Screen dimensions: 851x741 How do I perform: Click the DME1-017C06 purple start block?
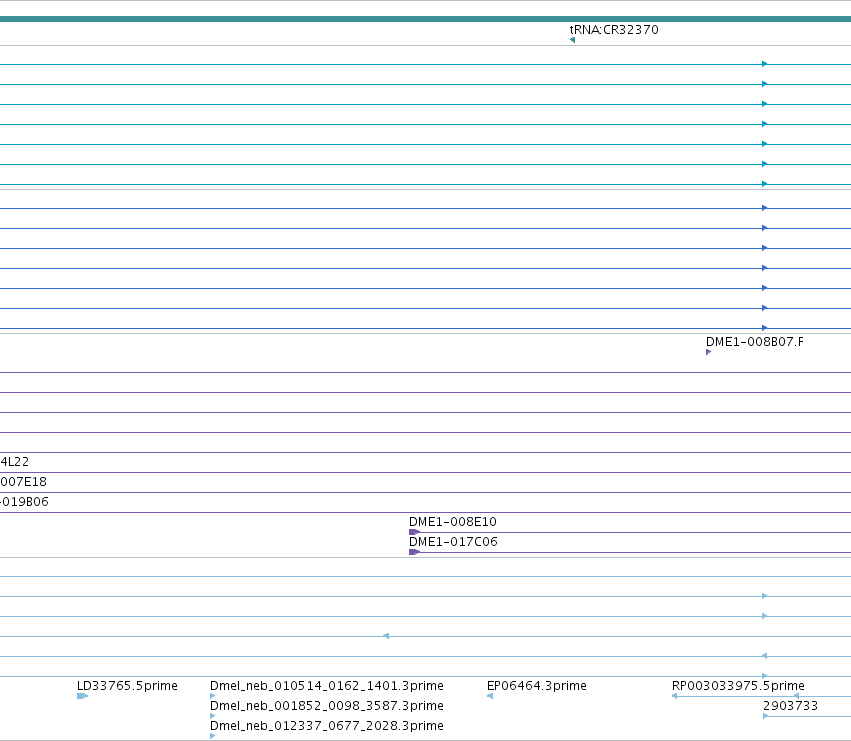tap(414, 552)
